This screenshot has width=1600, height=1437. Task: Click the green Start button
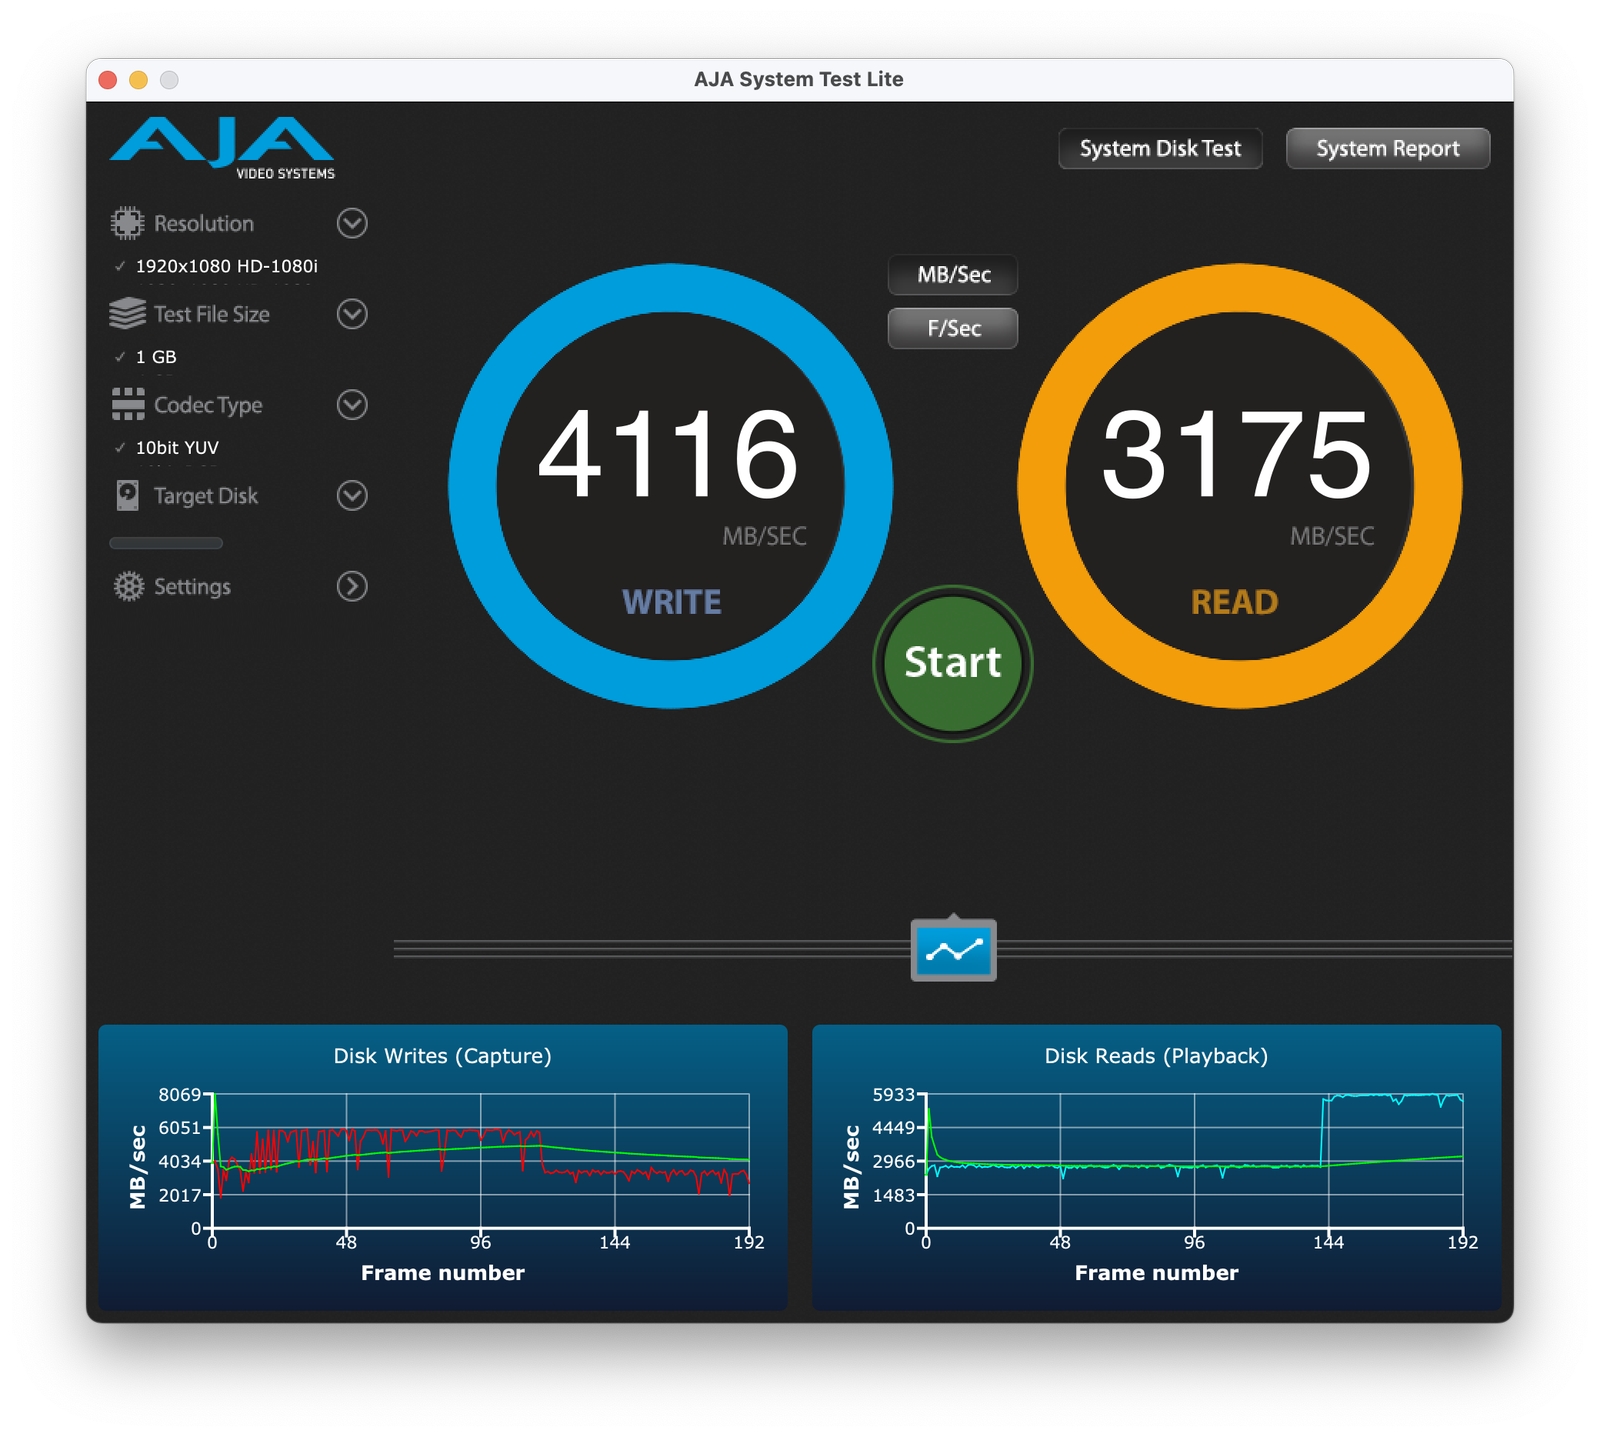click(953, 663)
